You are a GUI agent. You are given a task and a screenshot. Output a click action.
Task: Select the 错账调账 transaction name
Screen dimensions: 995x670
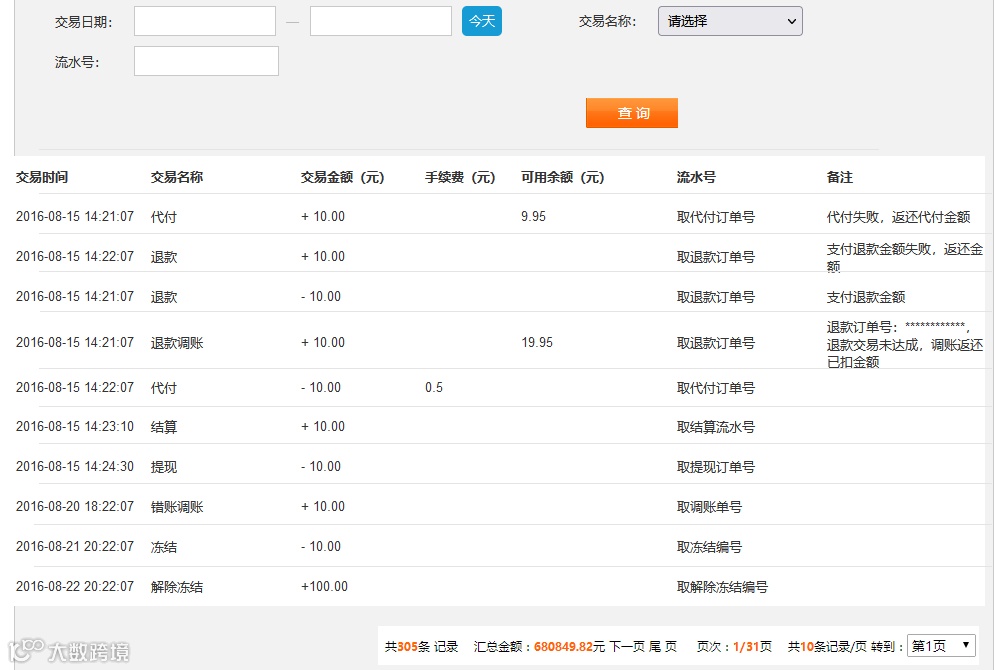tap(176, 507)
